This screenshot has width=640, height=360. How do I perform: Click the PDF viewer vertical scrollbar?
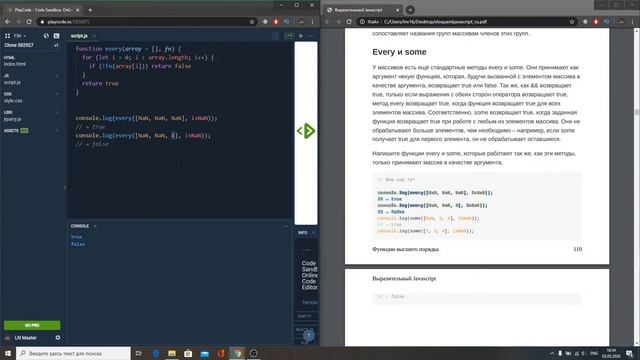(637, 112)
